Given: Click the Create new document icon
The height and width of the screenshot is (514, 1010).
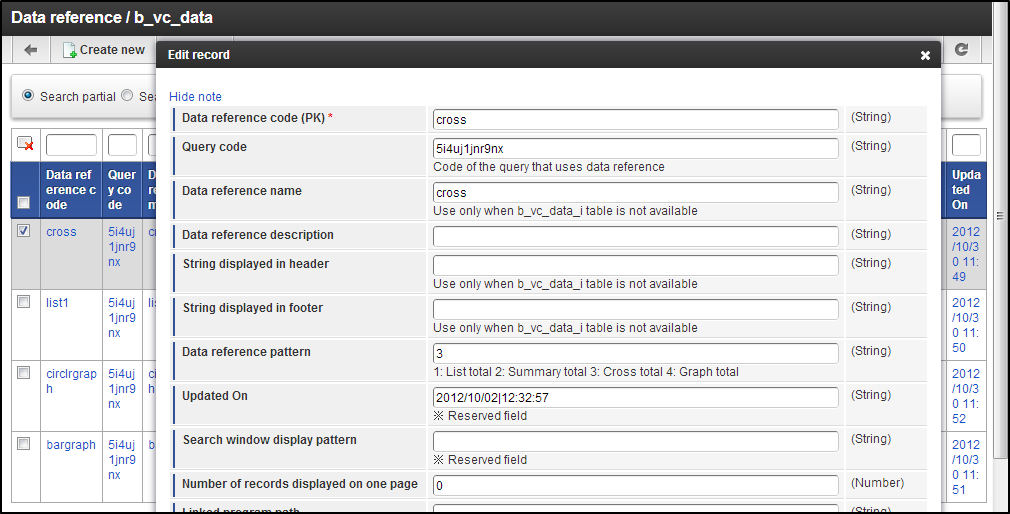Looking at the screenshot, I should [x=70, y=50].
